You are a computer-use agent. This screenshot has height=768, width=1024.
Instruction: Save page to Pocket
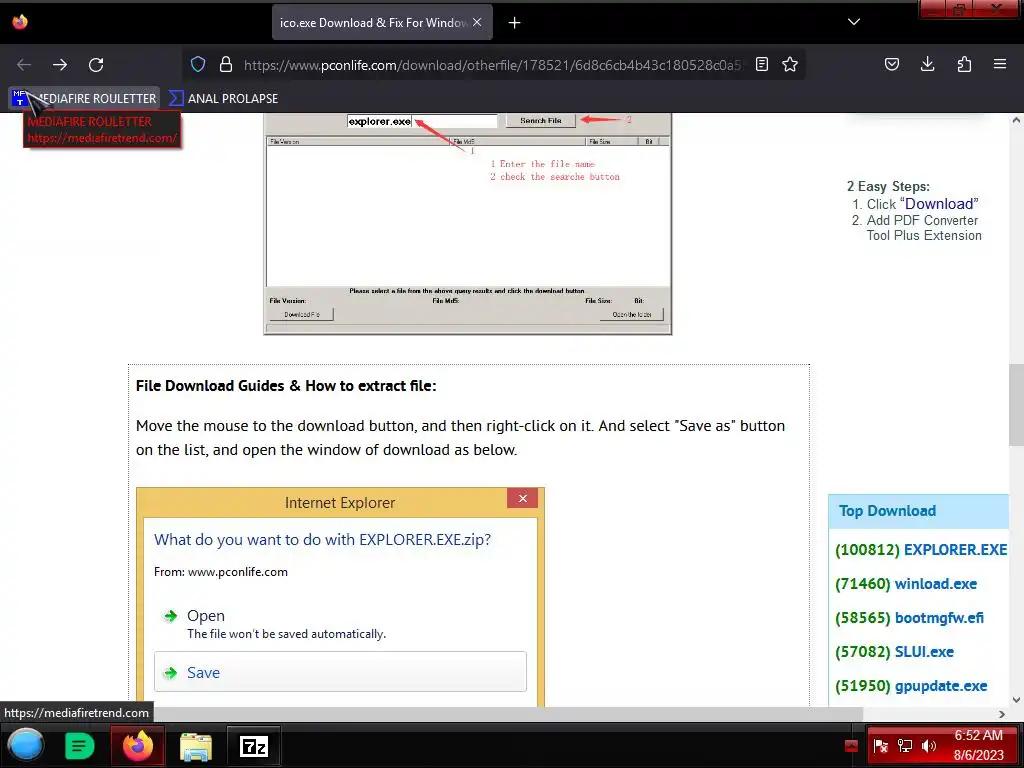(891, 64)
